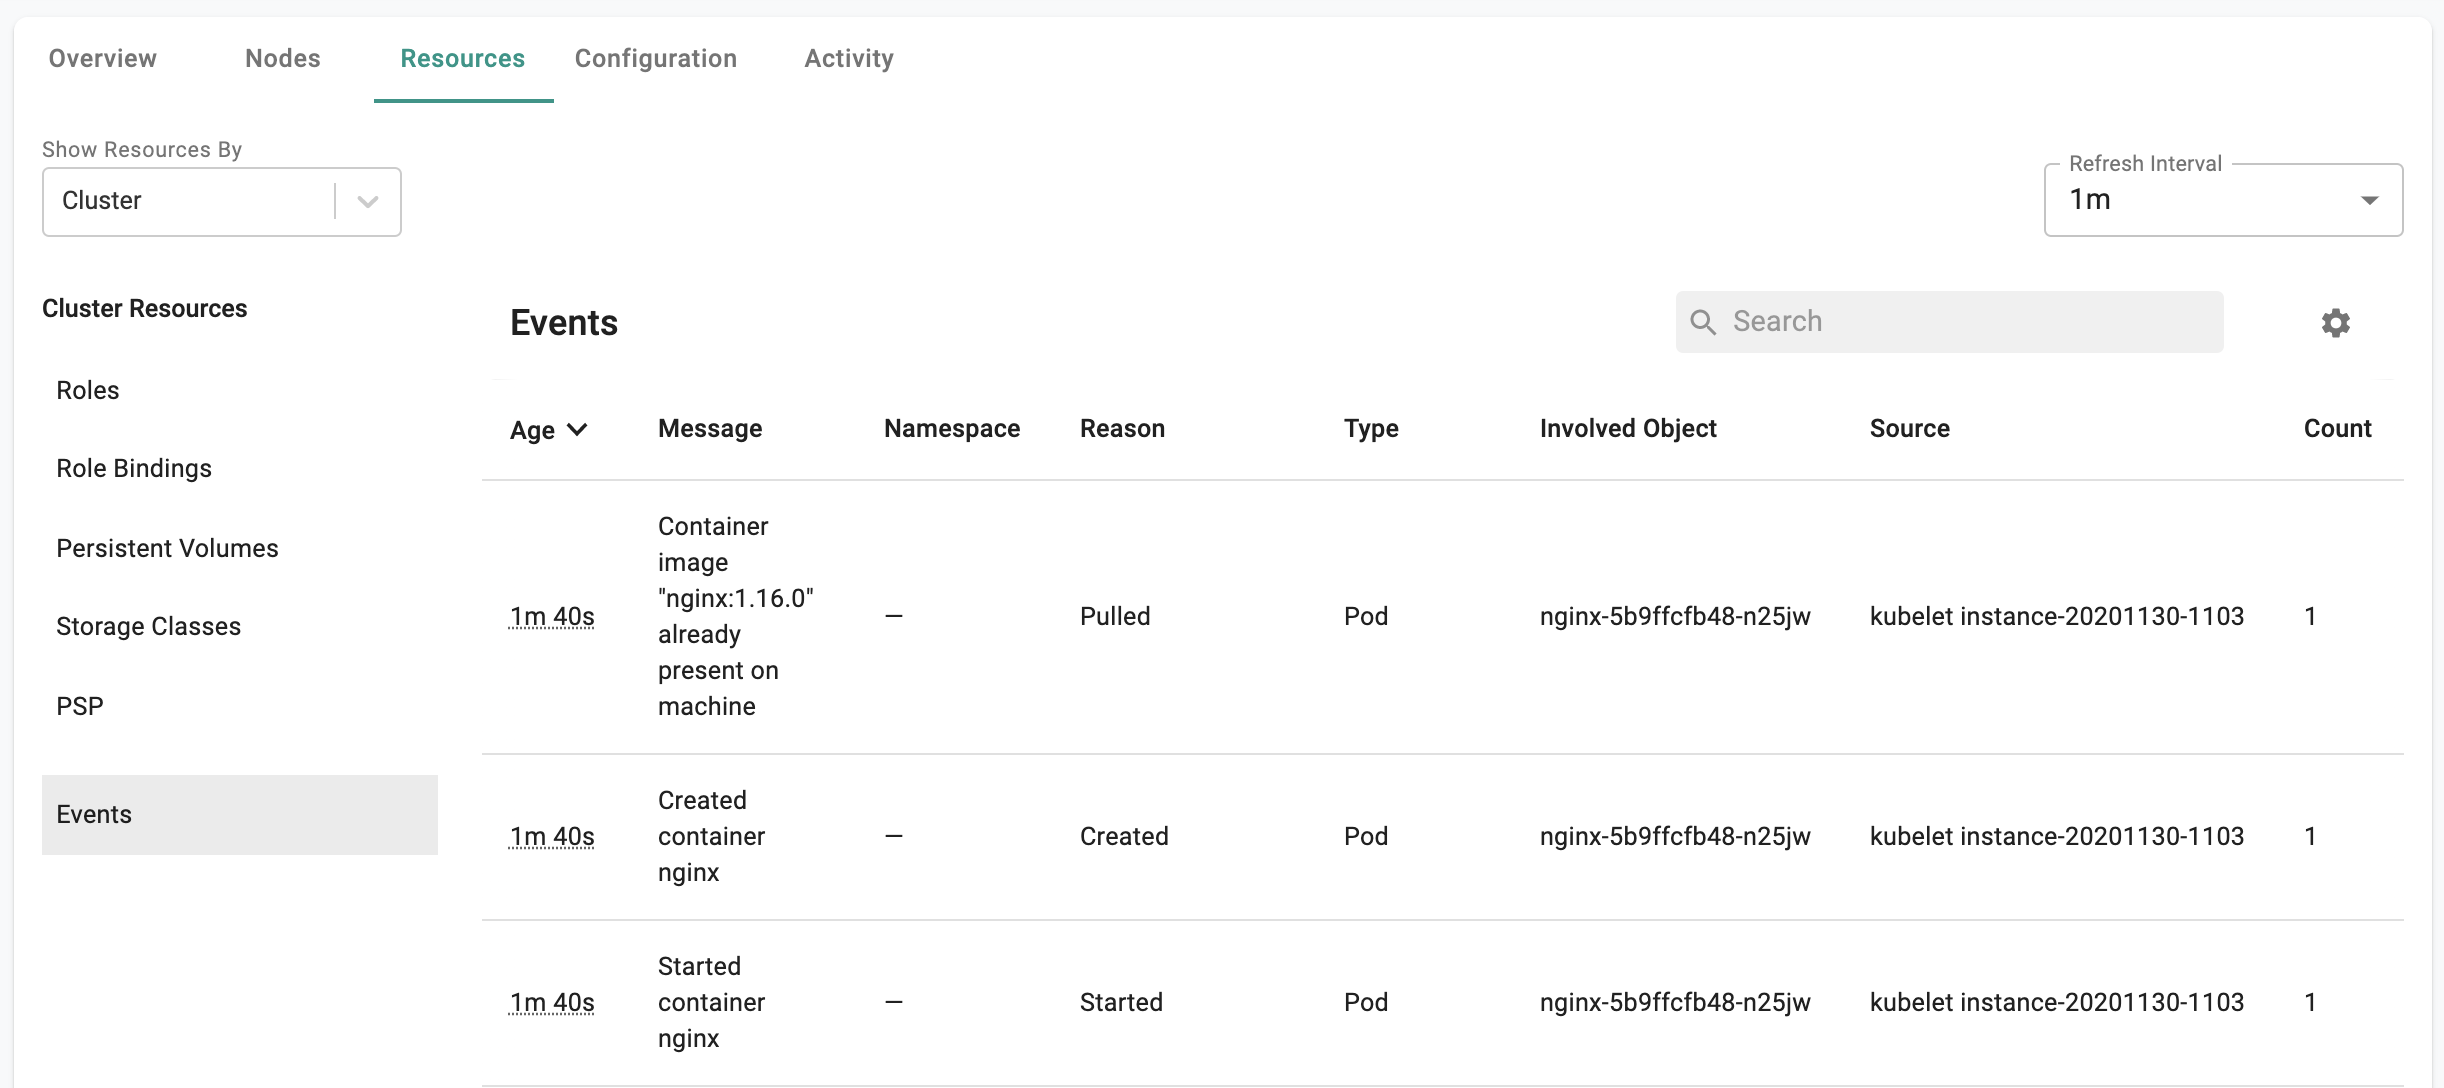Image resolution: width=2444 pixels, height=1088 pixels.
Task: Click the Events table heading
Action: click(564, 323)
